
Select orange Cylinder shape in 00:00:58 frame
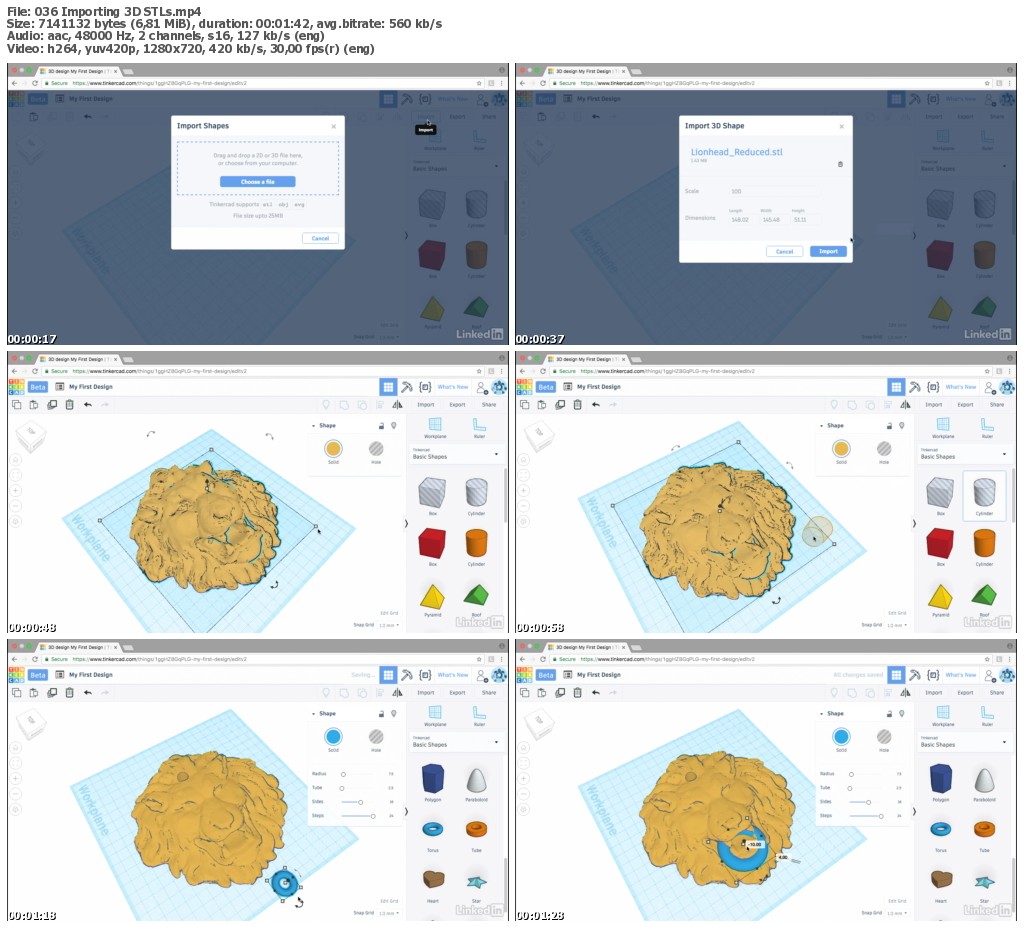tap(984, 544)
